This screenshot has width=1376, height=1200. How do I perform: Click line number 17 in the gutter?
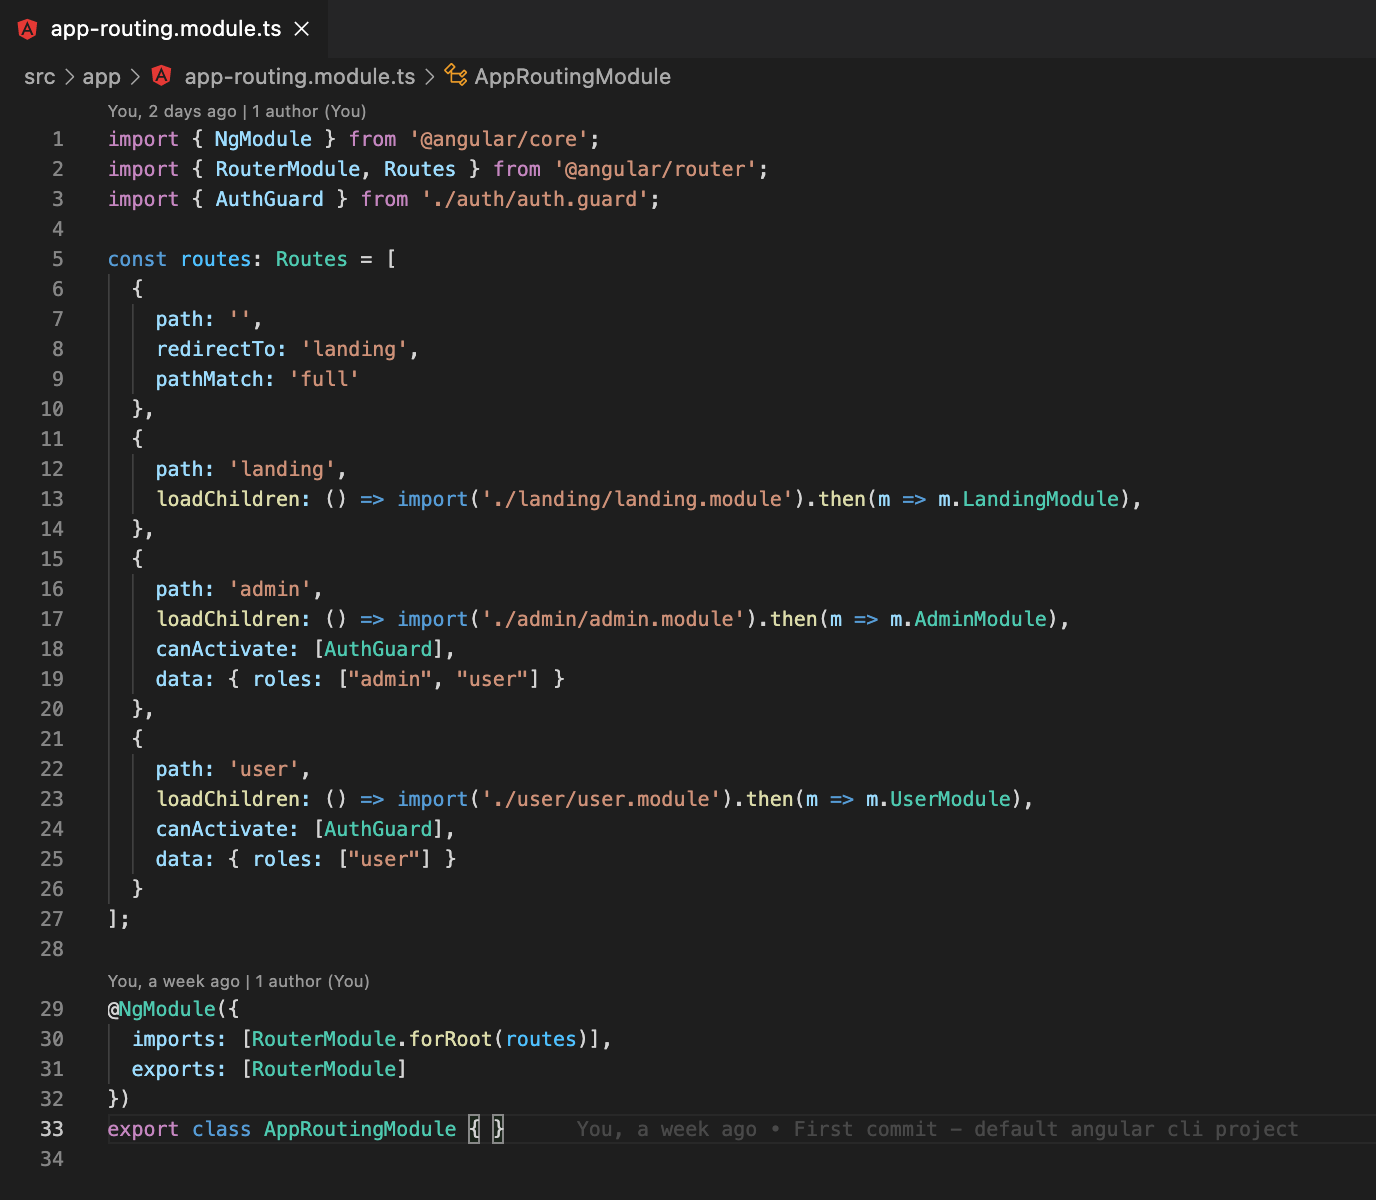click(52, 619)
